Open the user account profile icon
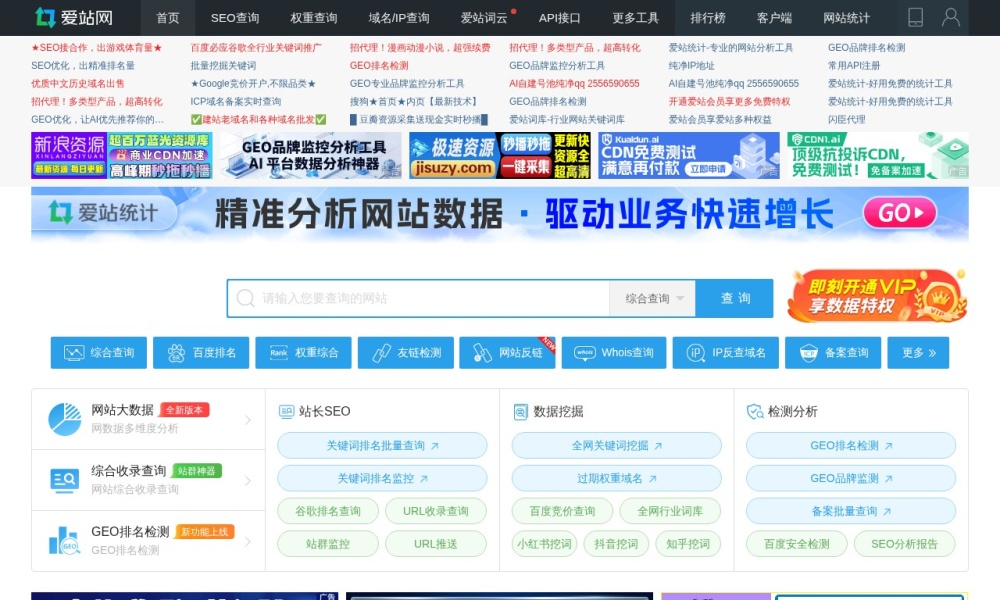Viewport: 1000px width, 600px height. [950, 17]
